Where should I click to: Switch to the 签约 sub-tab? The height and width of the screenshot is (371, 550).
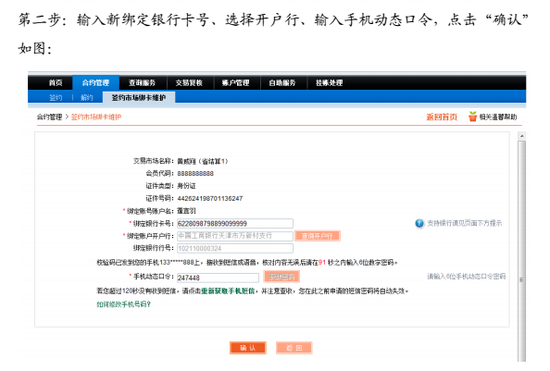(55, 97)
